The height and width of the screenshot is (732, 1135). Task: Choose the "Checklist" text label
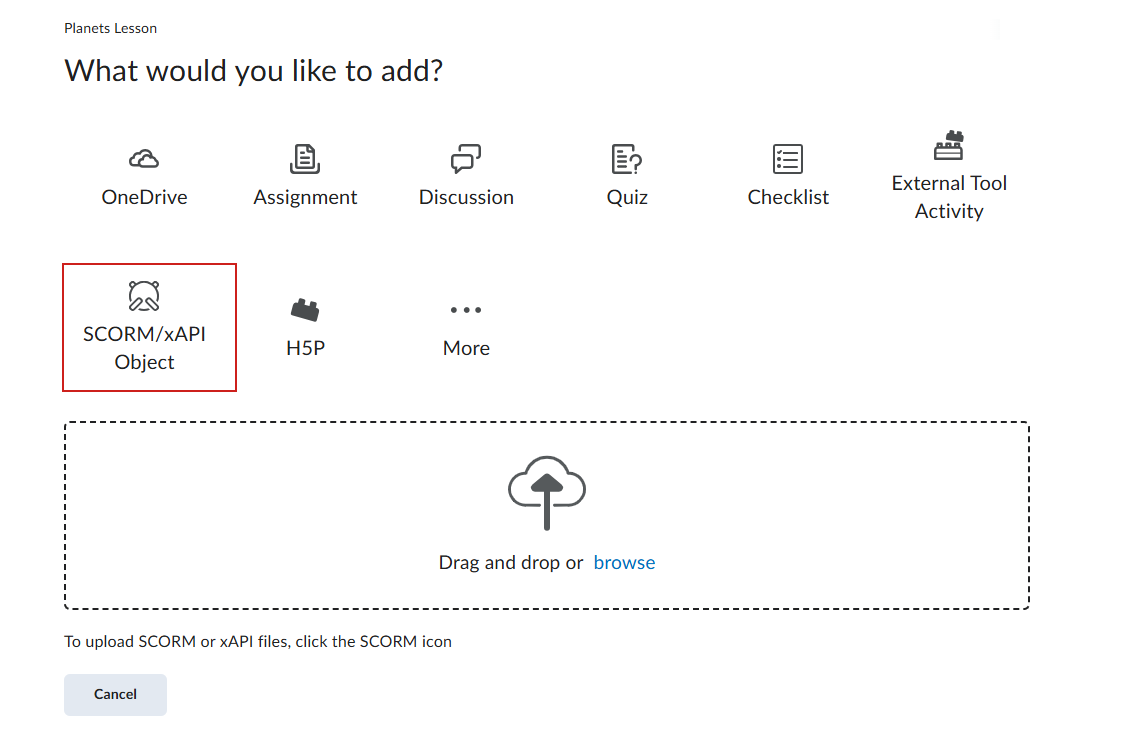[788, 197]
